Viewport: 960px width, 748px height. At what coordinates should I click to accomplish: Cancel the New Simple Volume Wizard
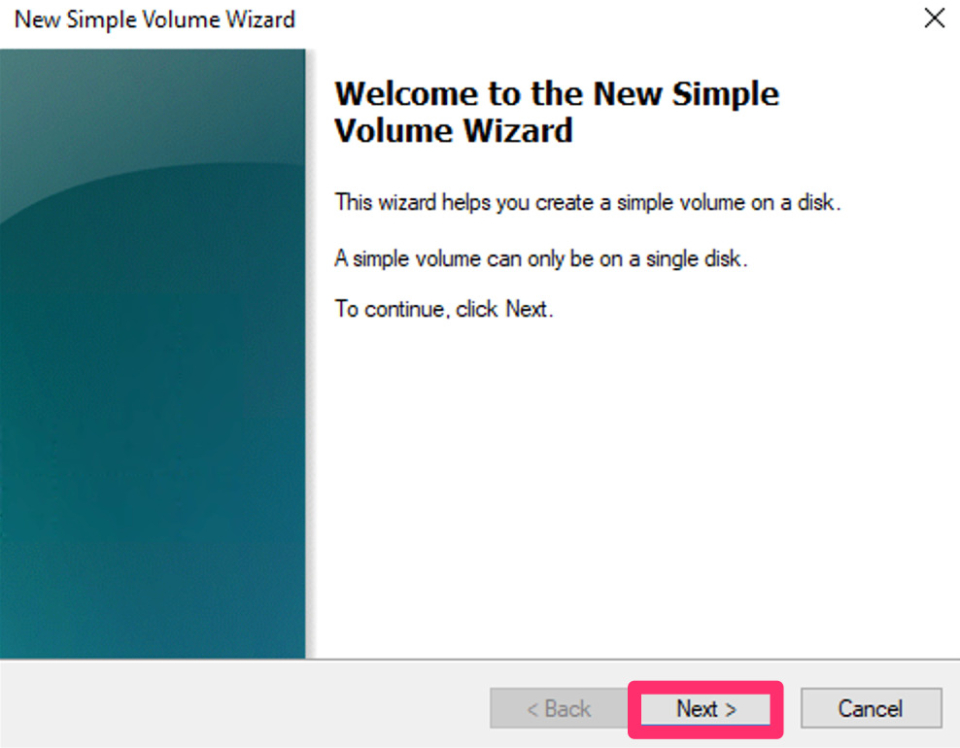871,708
